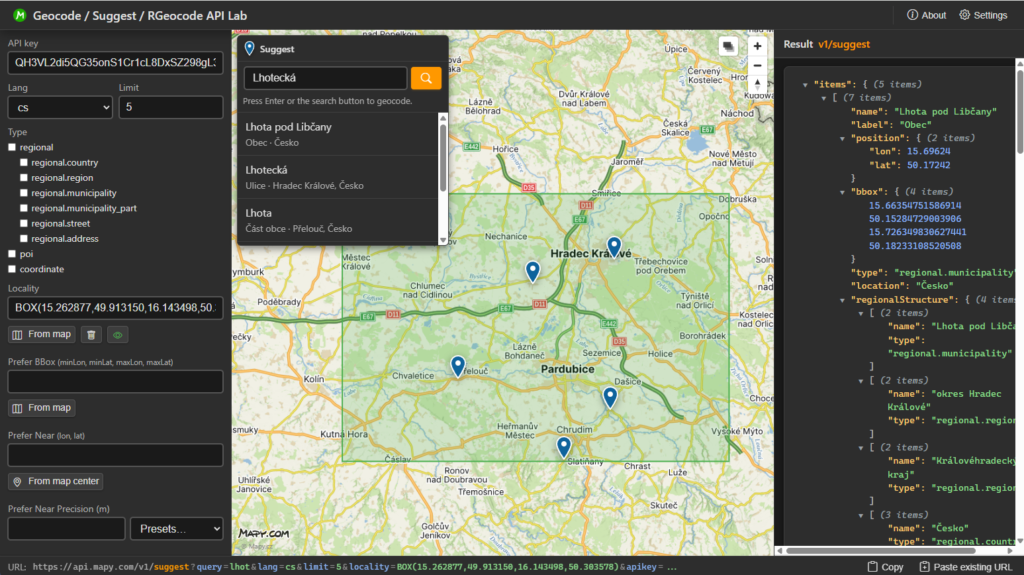The width and height of the screenshot is (1024, 575).
Task: Check the poi type checkbox
Action: (13, 254)
